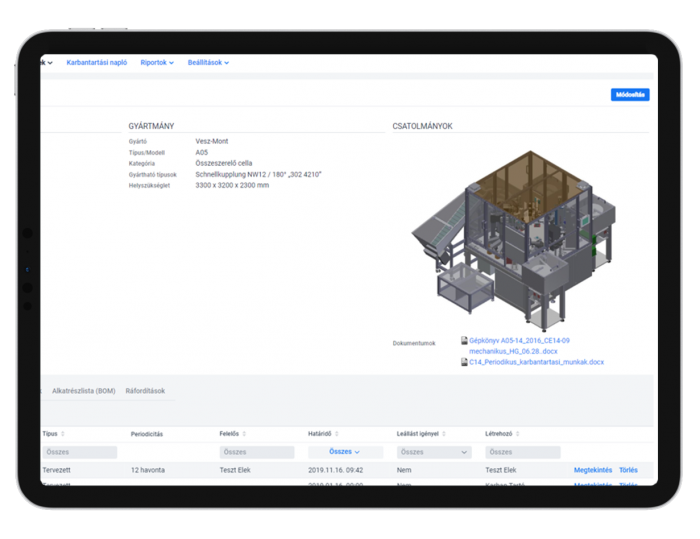Open Karbantartási napló menu item

[97, 63]
